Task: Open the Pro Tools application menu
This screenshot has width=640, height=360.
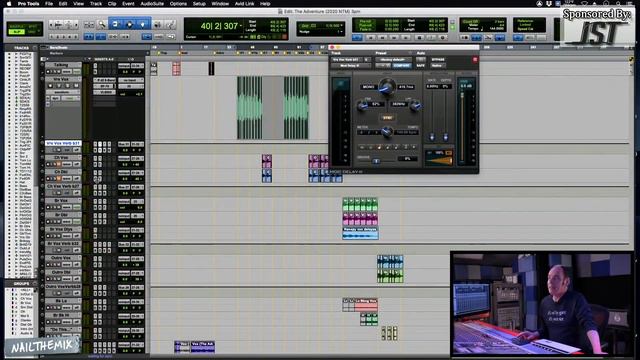Action: (28, 4)
